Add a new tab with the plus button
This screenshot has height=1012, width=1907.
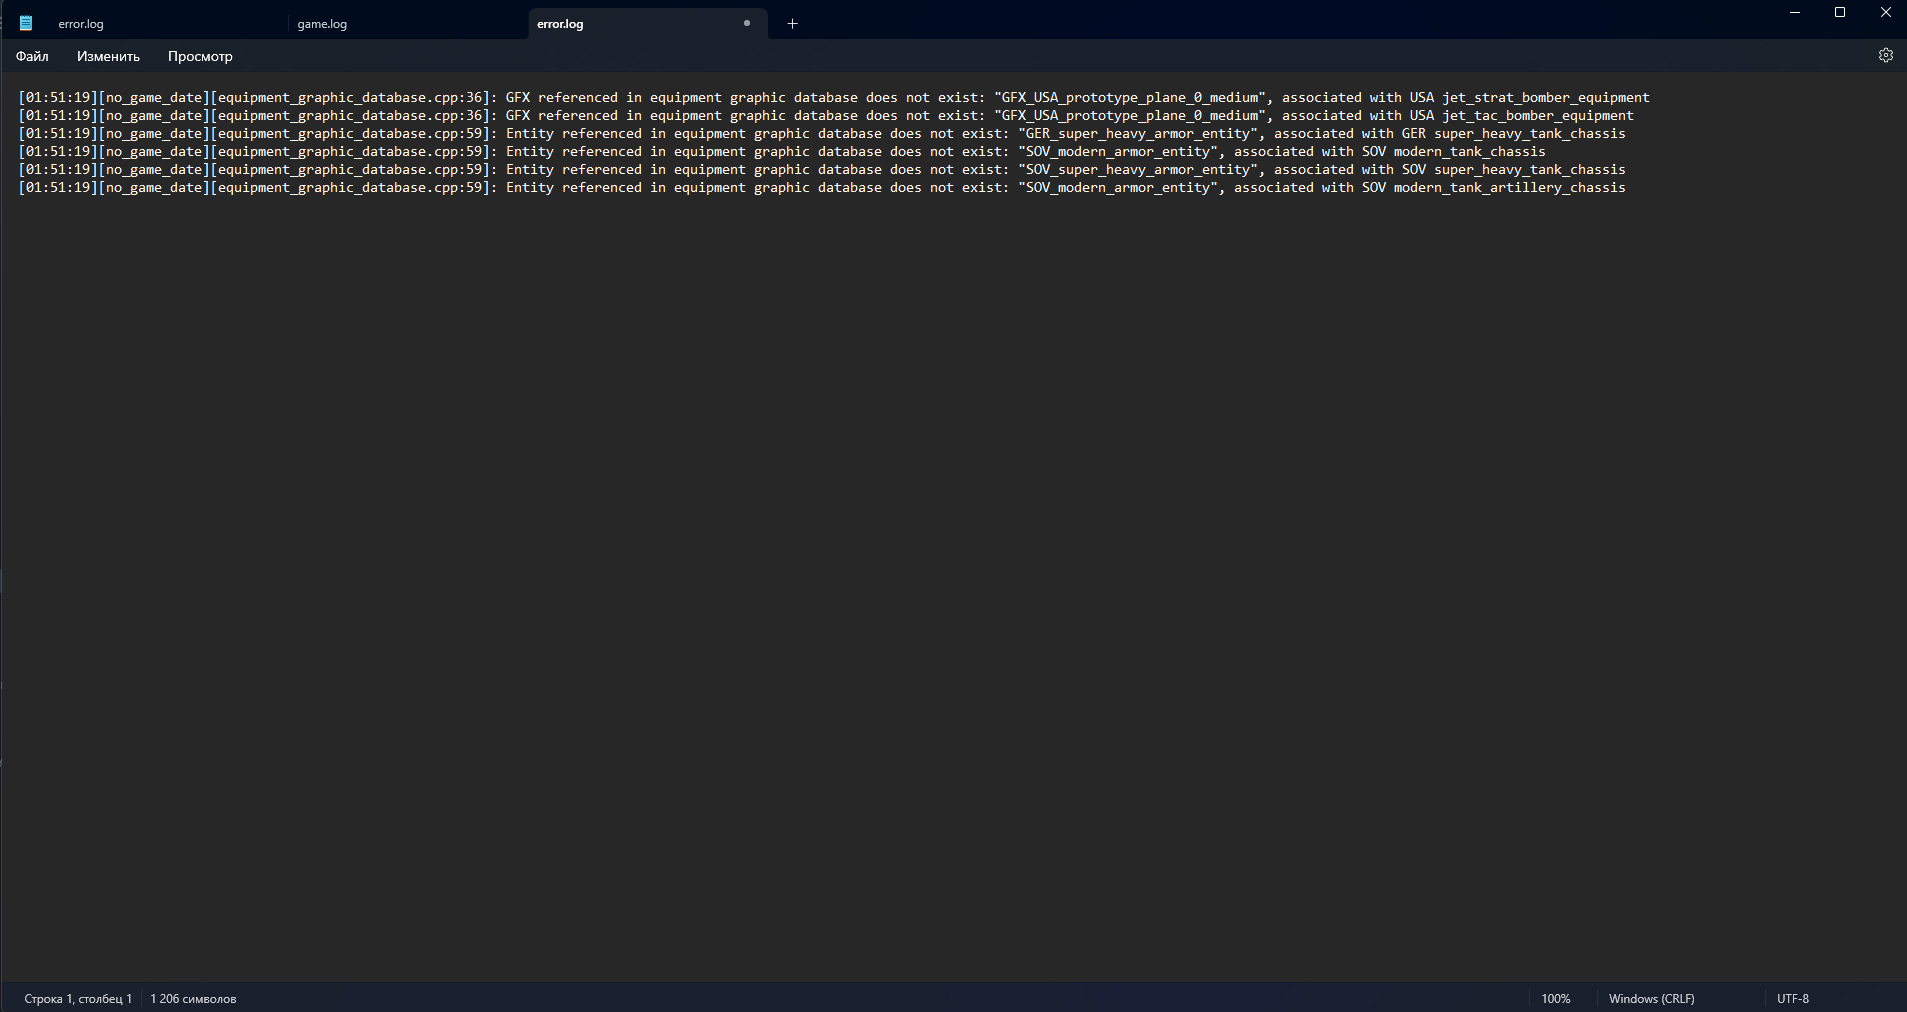click(x=792, y=23)
